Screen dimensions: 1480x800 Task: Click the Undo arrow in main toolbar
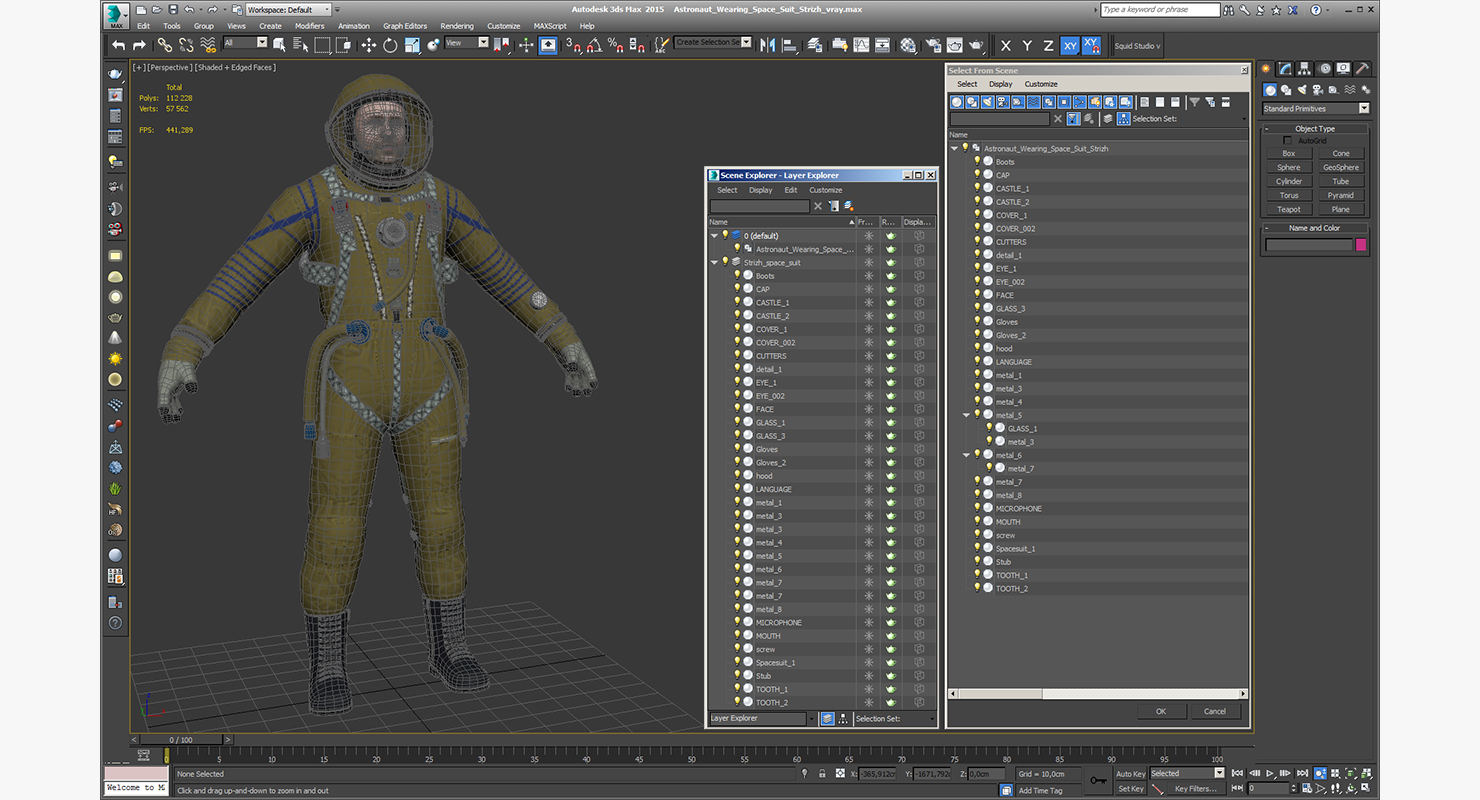click(x=118, y=45)
